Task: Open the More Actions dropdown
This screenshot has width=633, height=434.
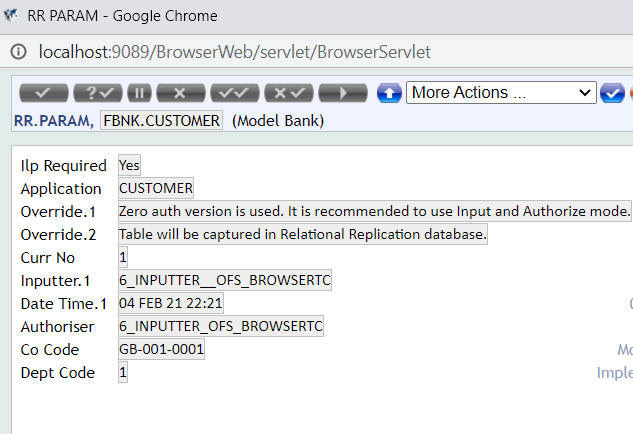Action: coord(501,93)
